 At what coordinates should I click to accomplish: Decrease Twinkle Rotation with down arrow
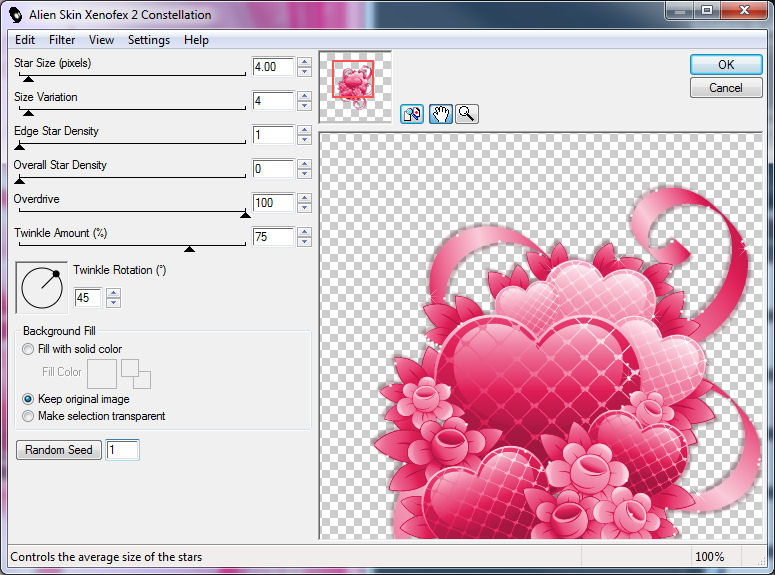point(114,303)
